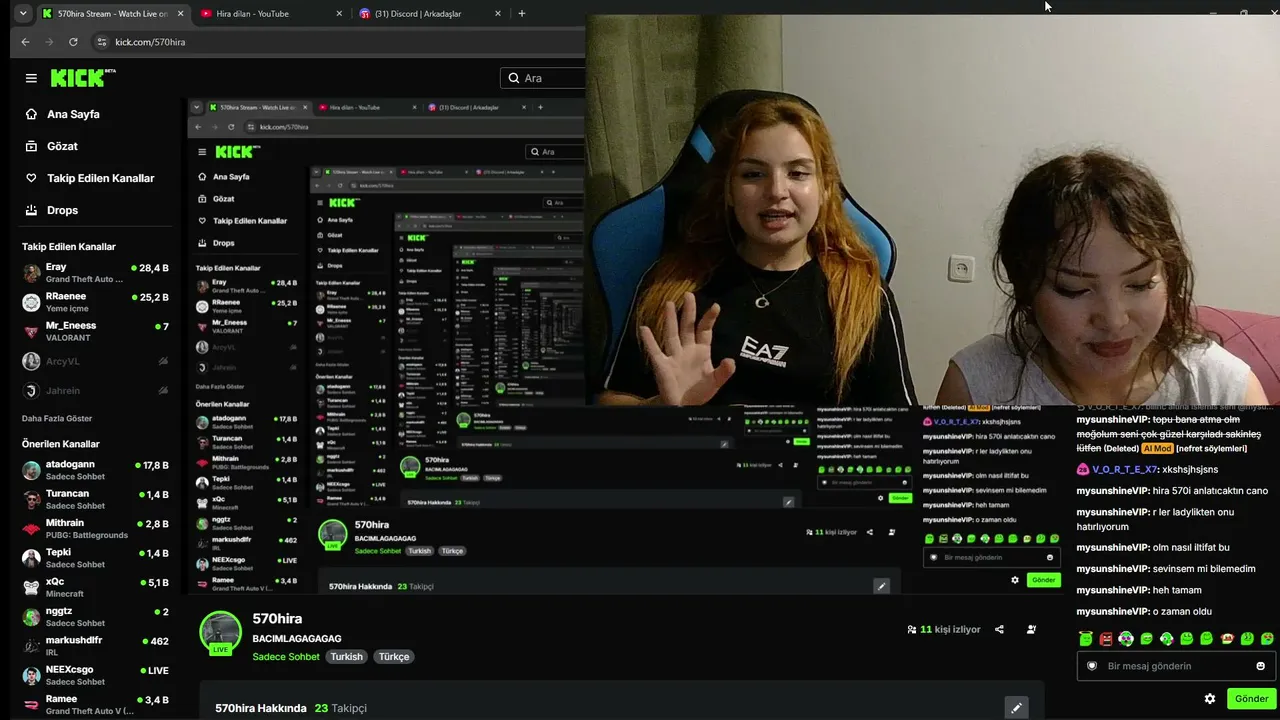This screenshot has width=1280, height=720.
Task: Open Drops in the sidebar
Action: (62, 210)
